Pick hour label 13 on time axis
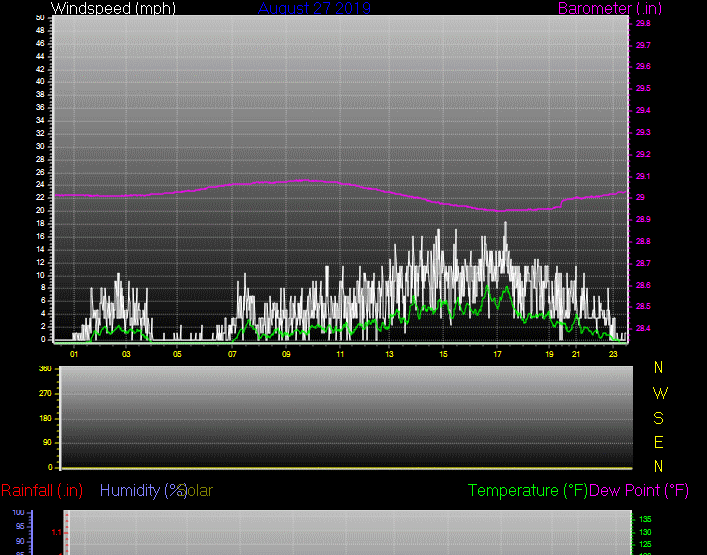Screen dimensions: 707x555 coord(389,354)
